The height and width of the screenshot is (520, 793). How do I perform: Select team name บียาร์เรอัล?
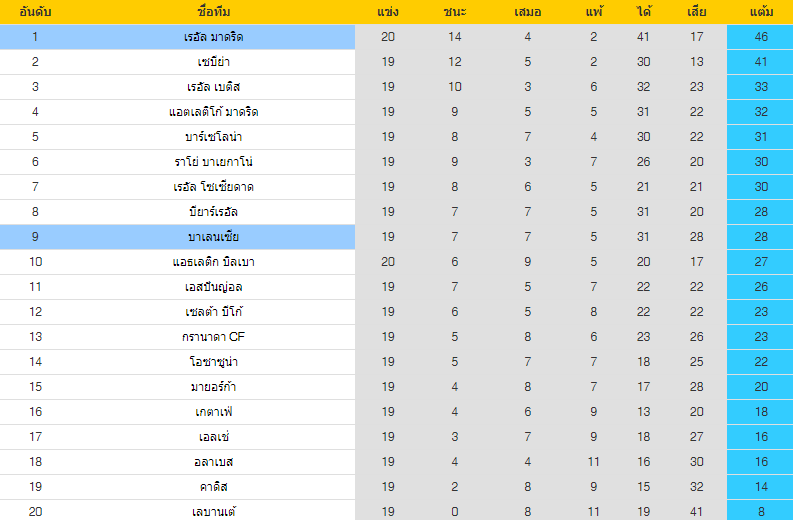point(213,212)
